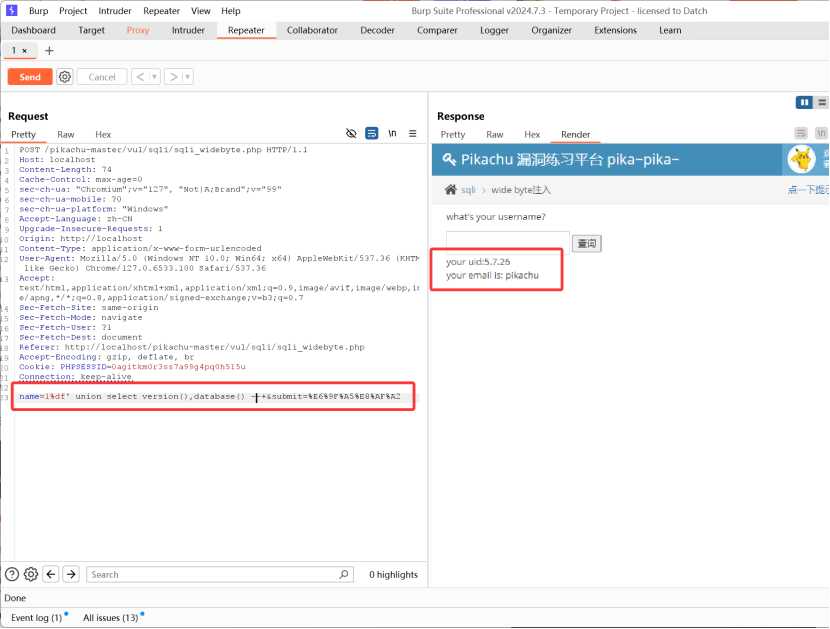This screenshot has width=830, height=629.
Task: Switch to the Extensions tab
Action: (x=615, y=30)
